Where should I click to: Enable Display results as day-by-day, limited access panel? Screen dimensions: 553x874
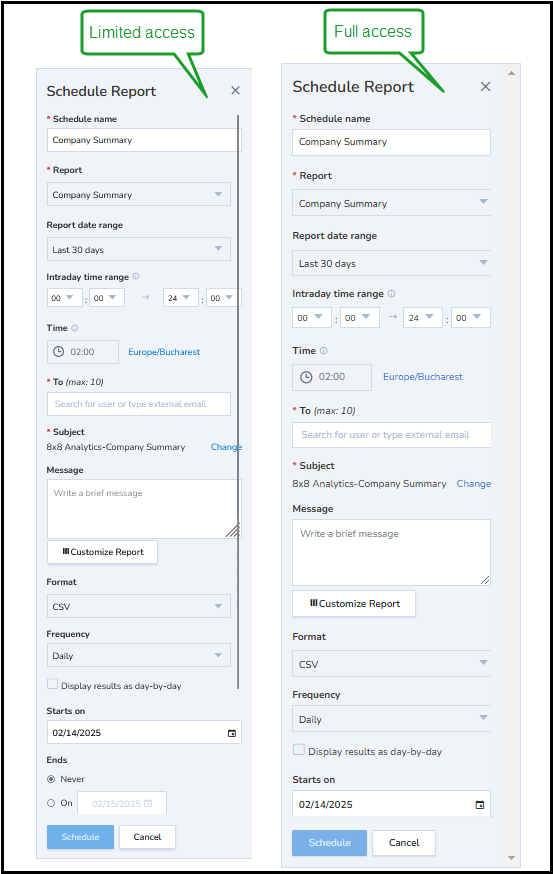(x=52, y=684)
